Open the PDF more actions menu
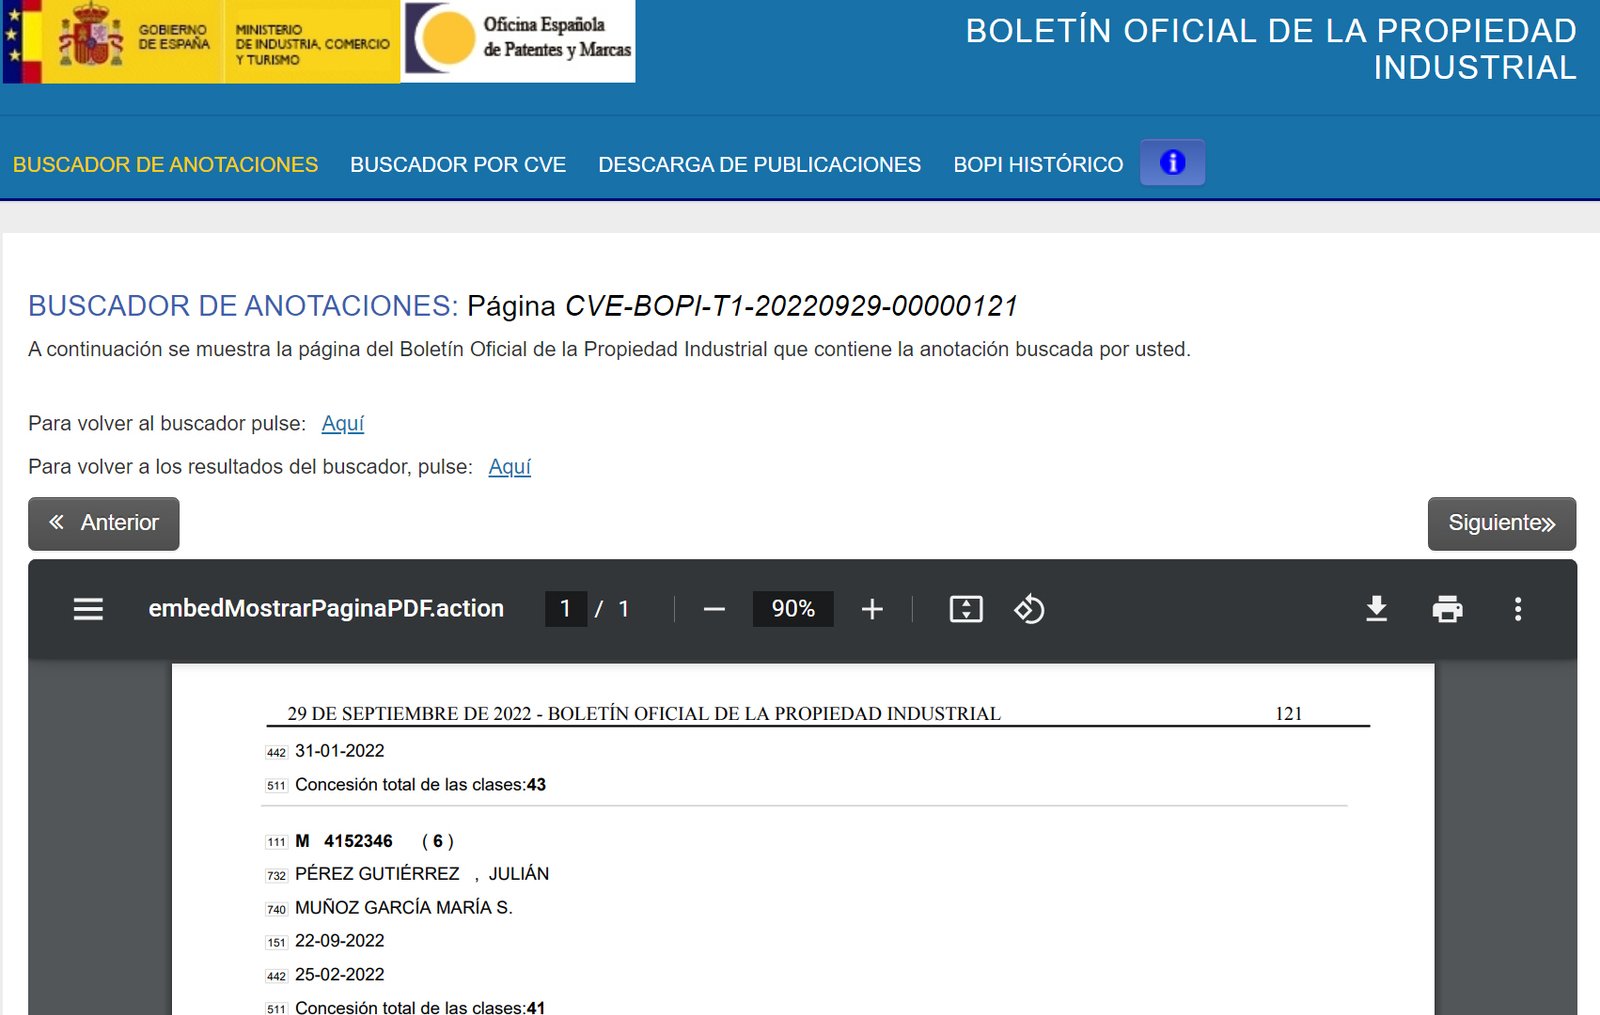The width and height of the screenshot is (1600, 1015). pyautogui.click(x=1518, y=609)
